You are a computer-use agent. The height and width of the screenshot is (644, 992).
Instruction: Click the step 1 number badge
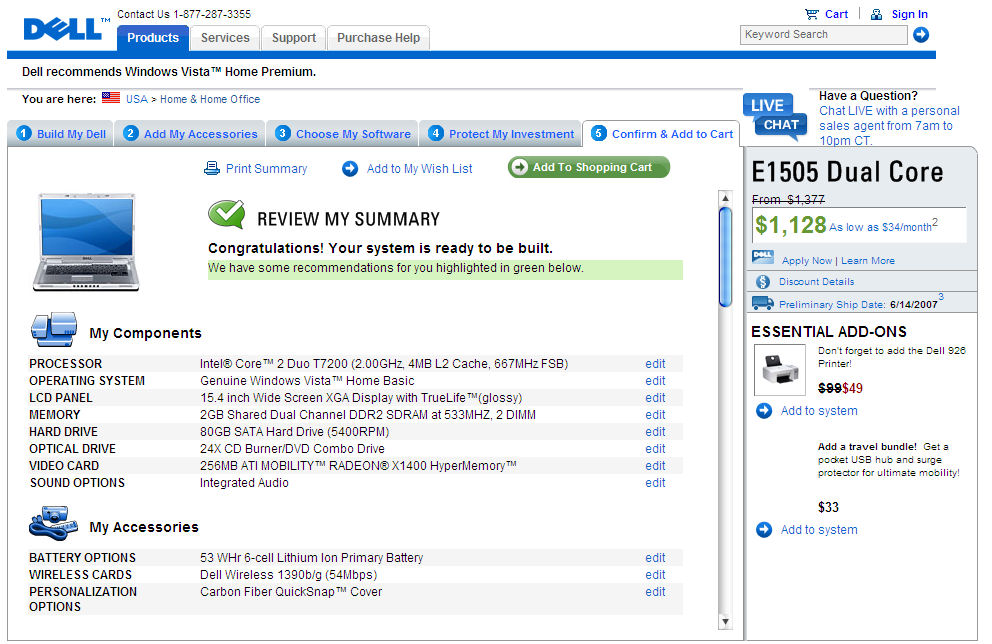coord(24,133)
